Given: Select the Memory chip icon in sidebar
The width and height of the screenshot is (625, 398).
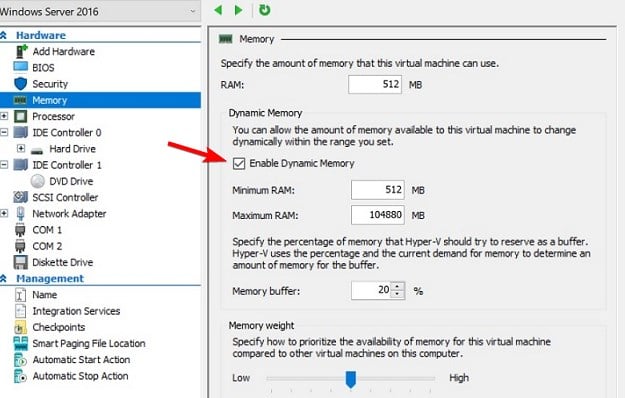Looking at the screenshot, I should [x=20, y=100].
